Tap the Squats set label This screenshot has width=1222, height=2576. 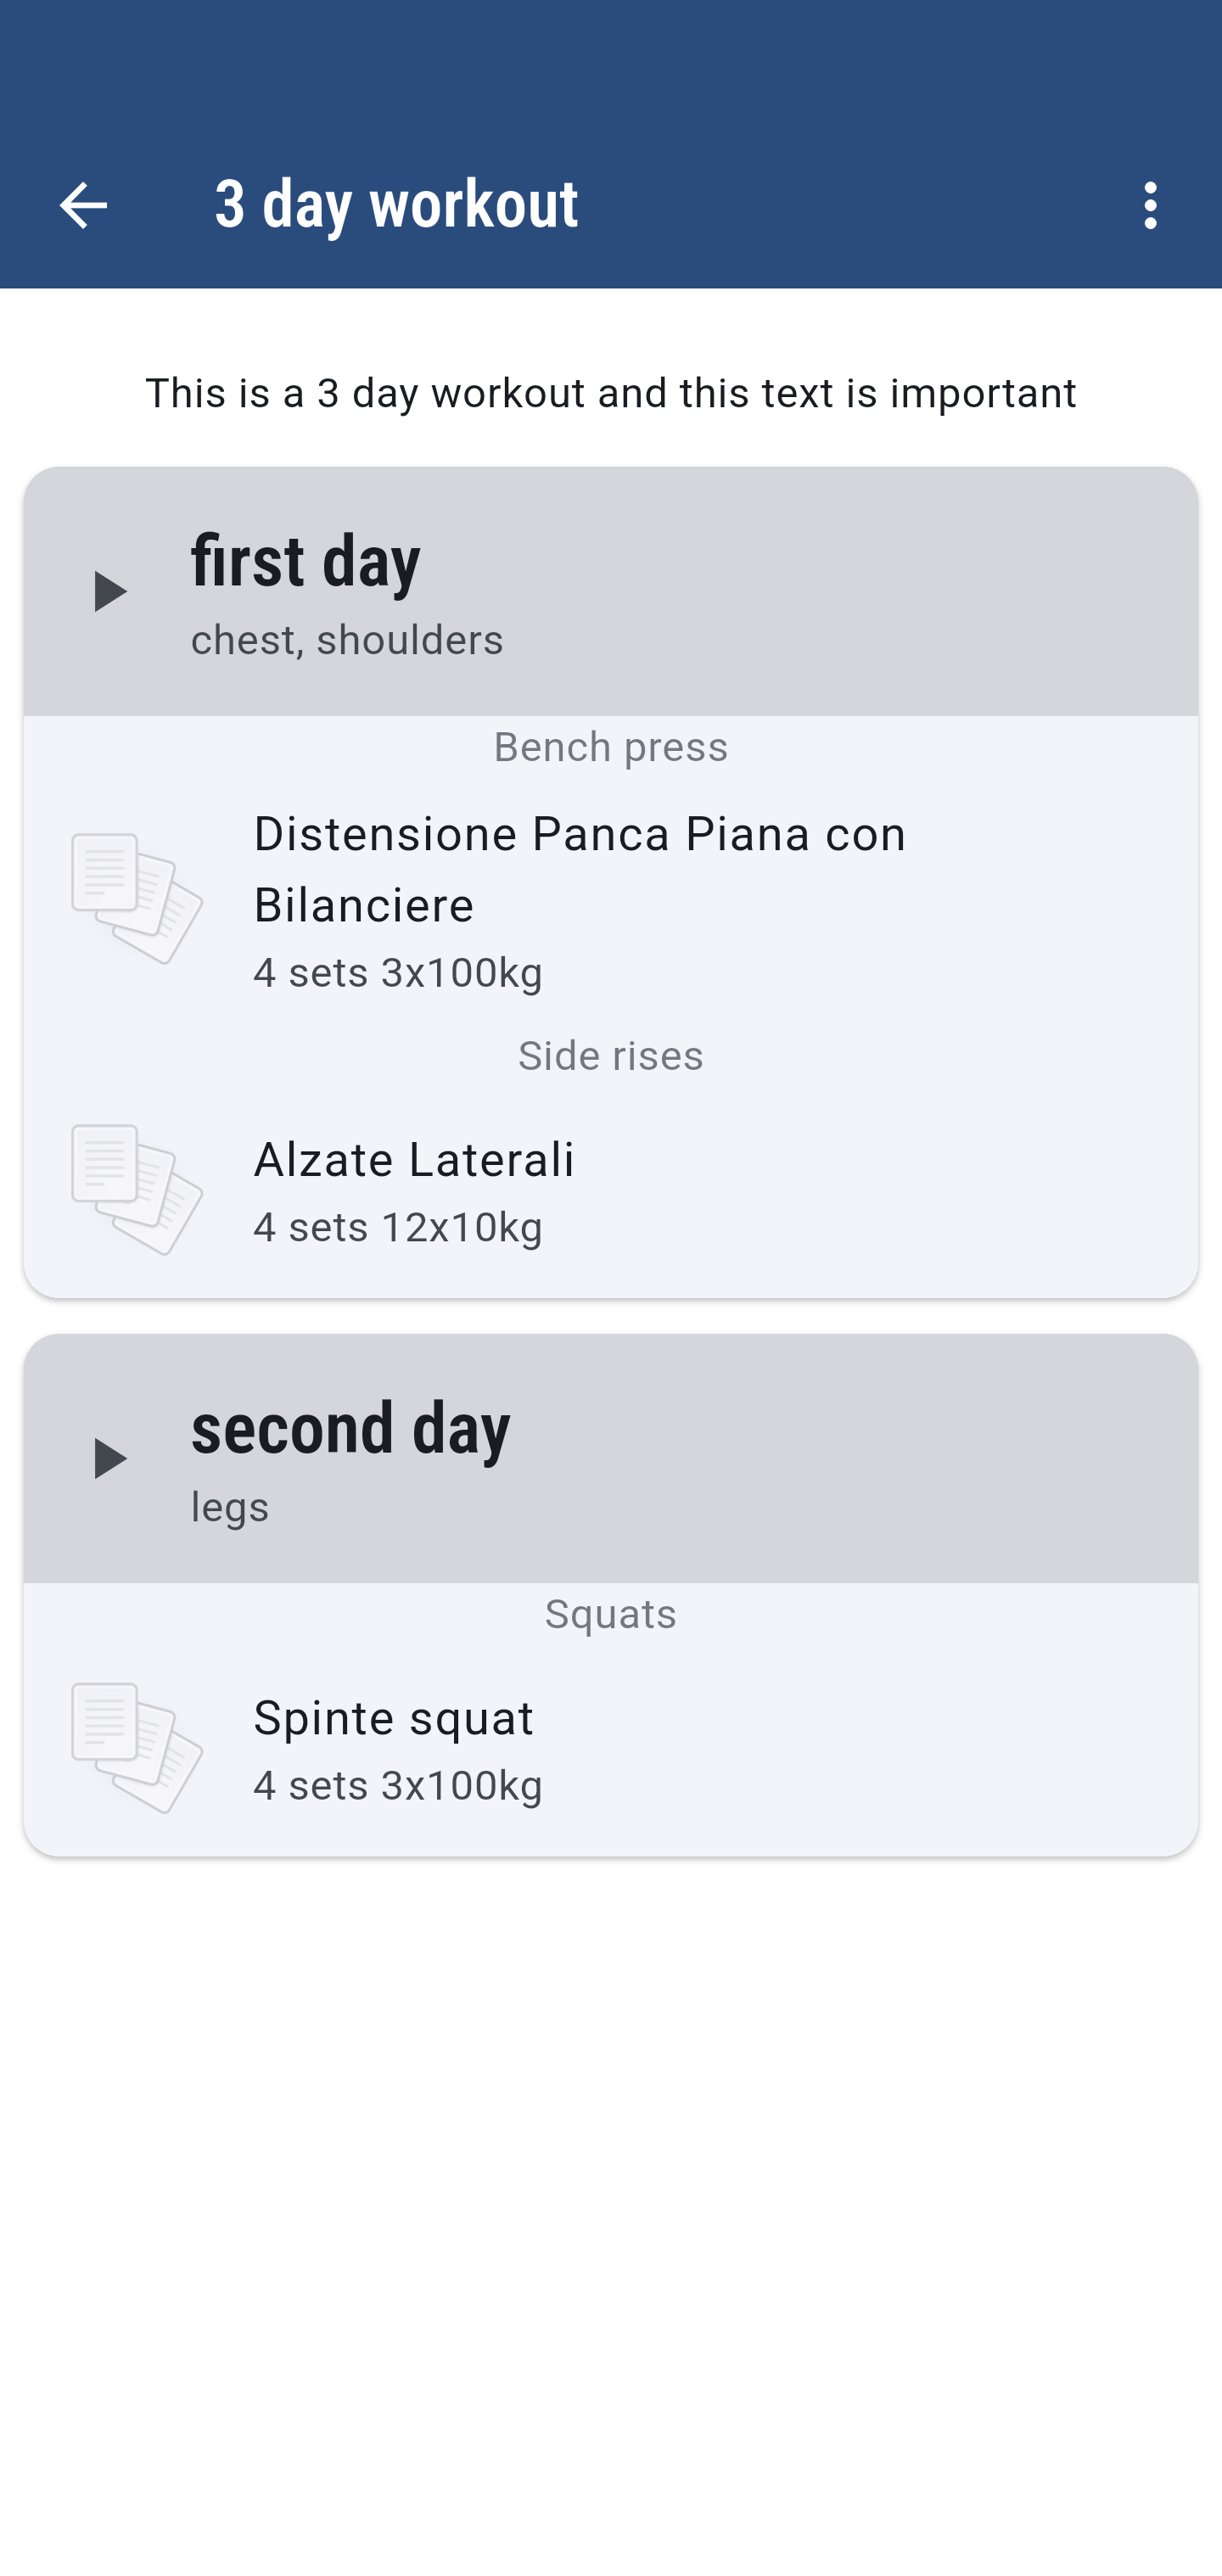(x=610, y=1614)
